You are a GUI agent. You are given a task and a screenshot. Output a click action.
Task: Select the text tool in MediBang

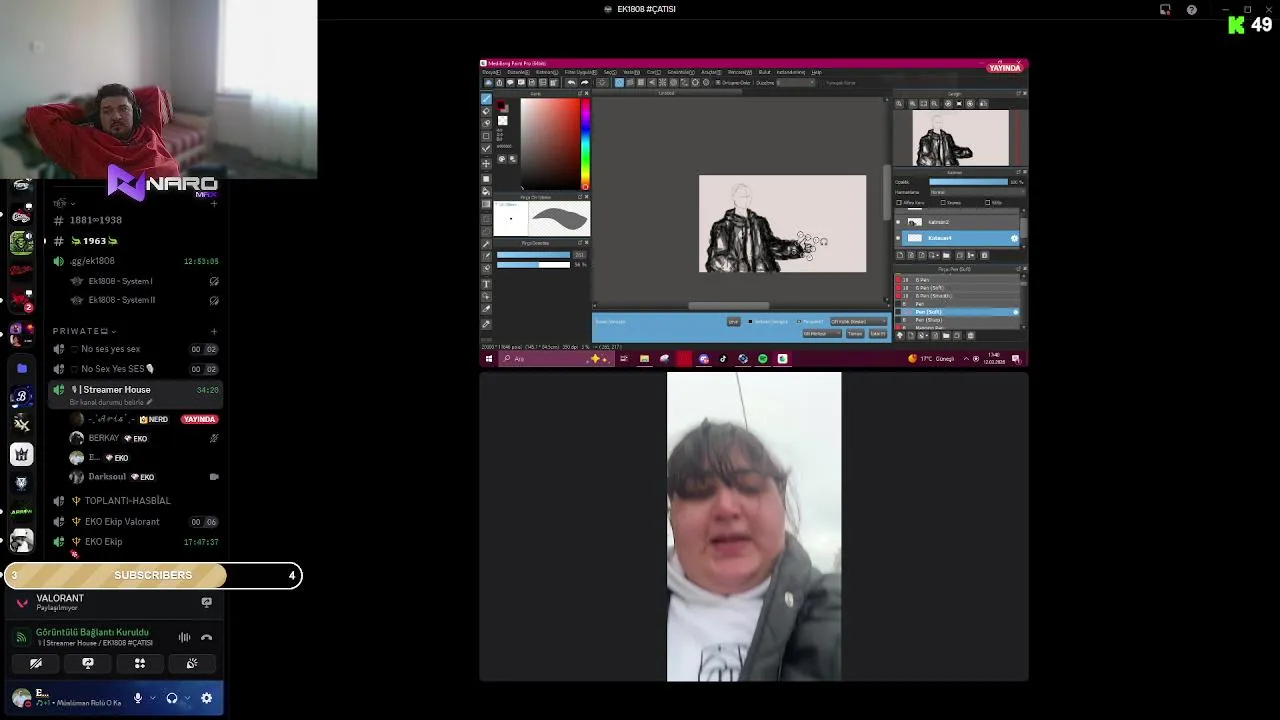point(486,284)
